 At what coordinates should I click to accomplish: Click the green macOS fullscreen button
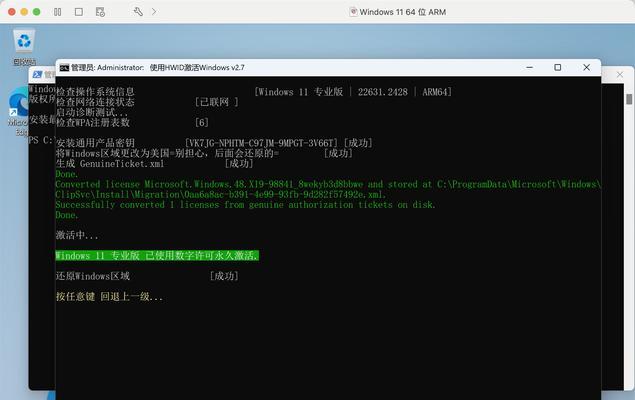click(36, 12)
